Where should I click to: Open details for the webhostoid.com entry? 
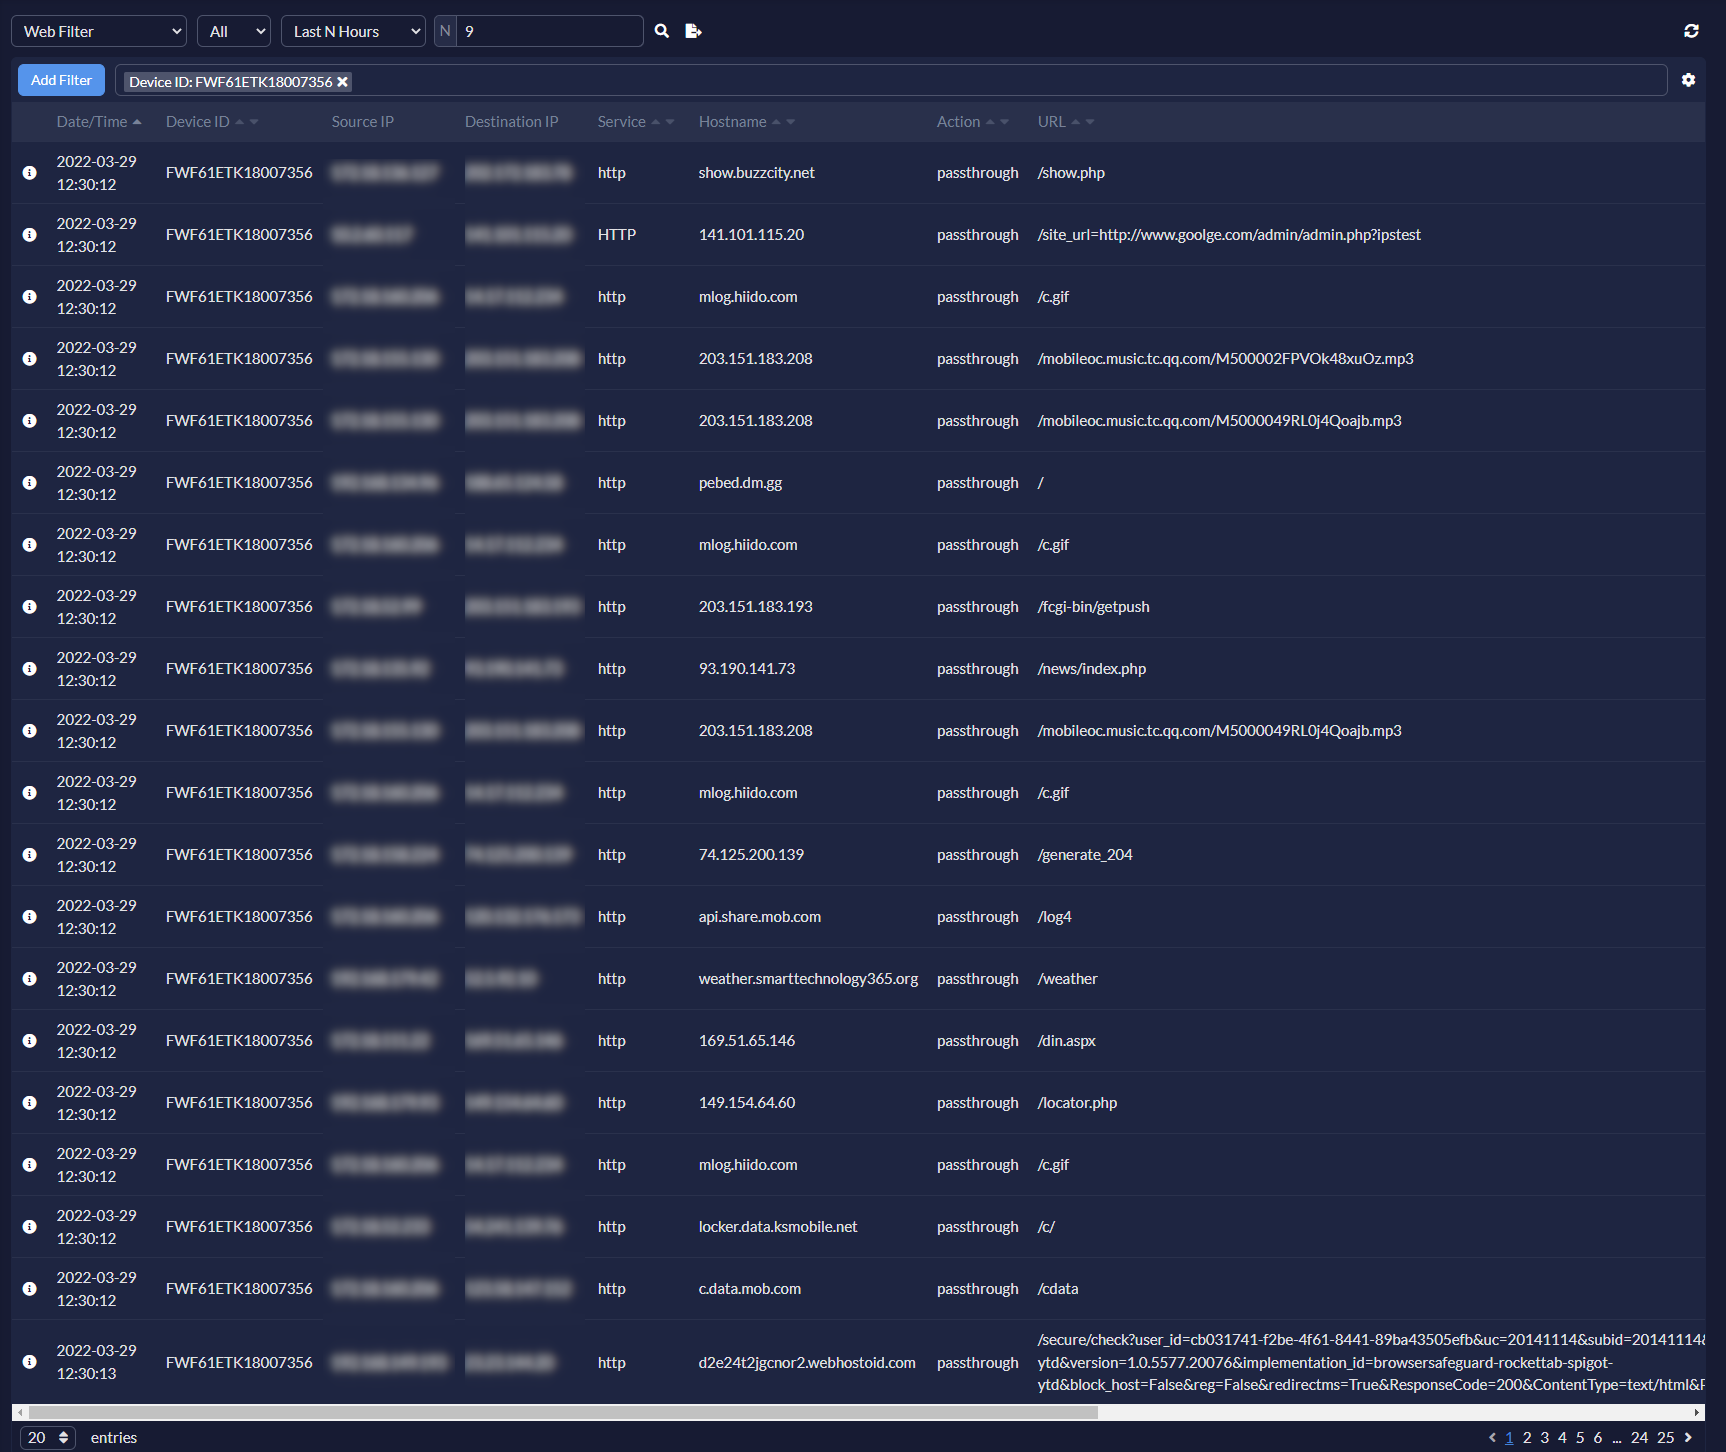pyautogui.click(x=30, y=1361)
